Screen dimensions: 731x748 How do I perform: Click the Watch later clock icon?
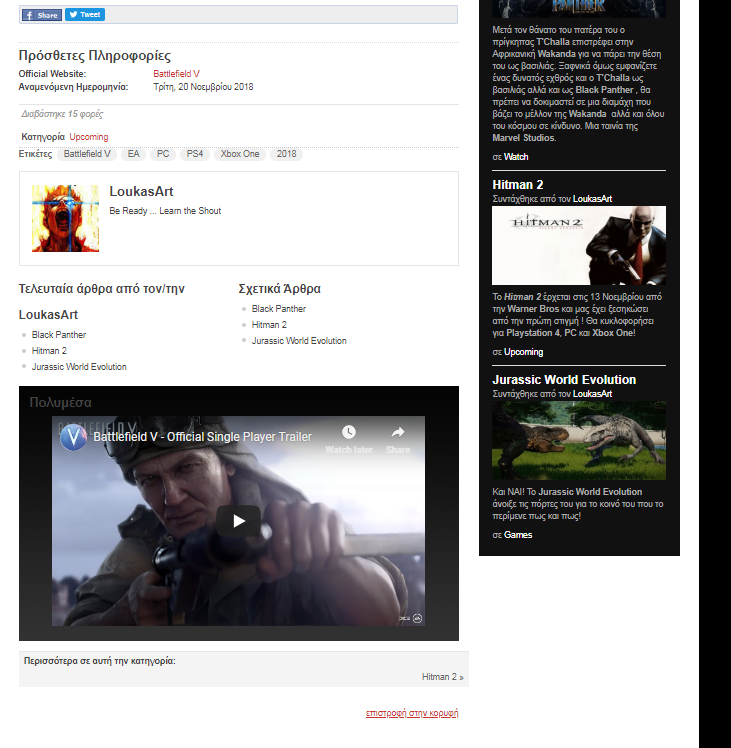coord(349,433)
